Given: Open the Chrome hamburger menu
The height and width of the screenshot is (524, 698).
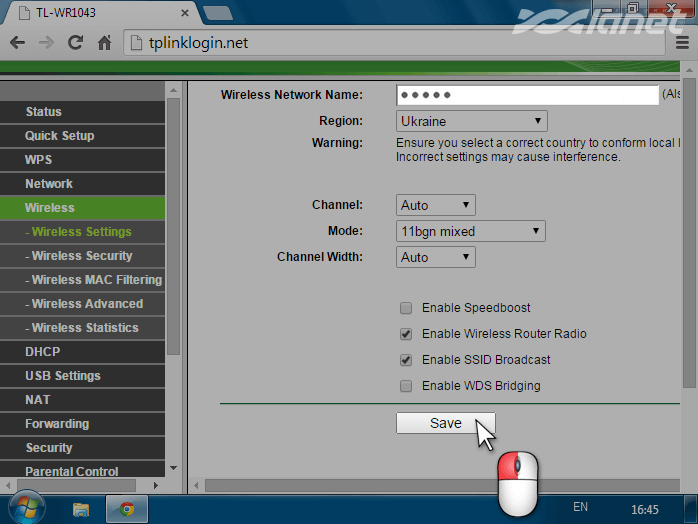Looking at the screenshot, I should pyautogui.click(x=683, y=43).
